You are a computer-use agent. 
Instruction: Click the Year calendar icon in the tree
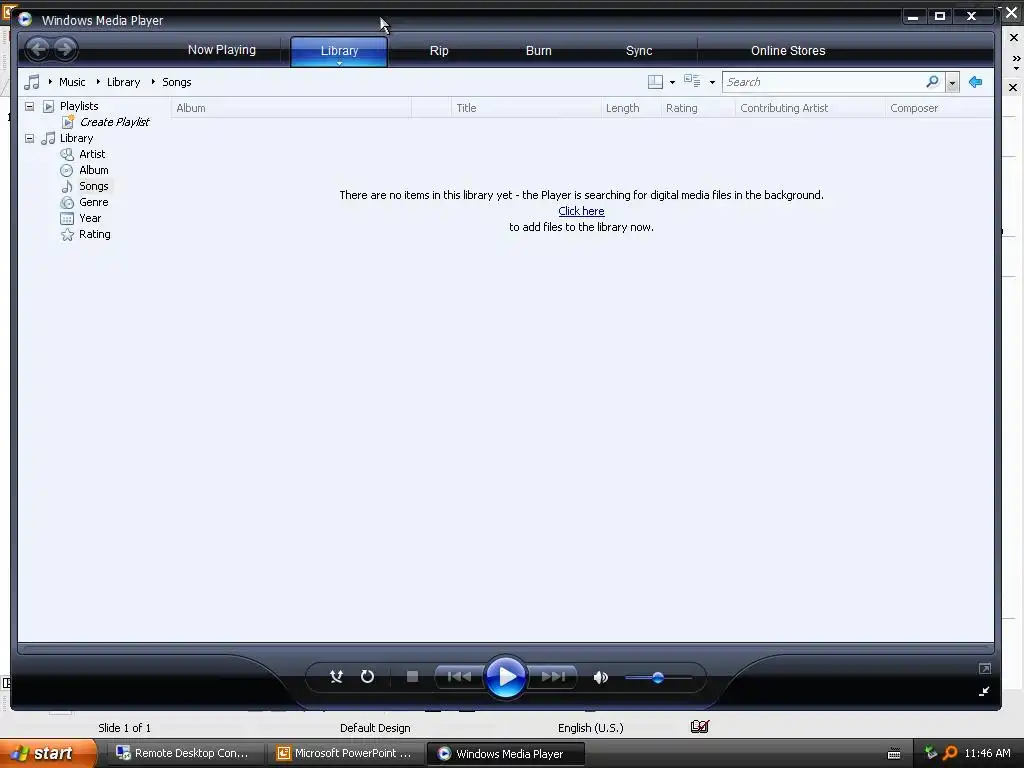pos(67,218)
